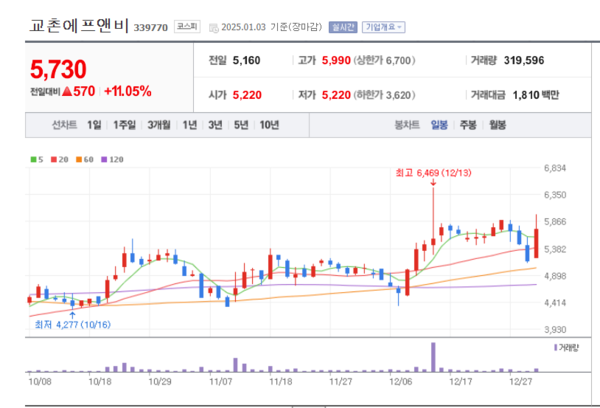Select the 5년 line chart period
This screenshot has width=600, height=408.
[241, 125]
